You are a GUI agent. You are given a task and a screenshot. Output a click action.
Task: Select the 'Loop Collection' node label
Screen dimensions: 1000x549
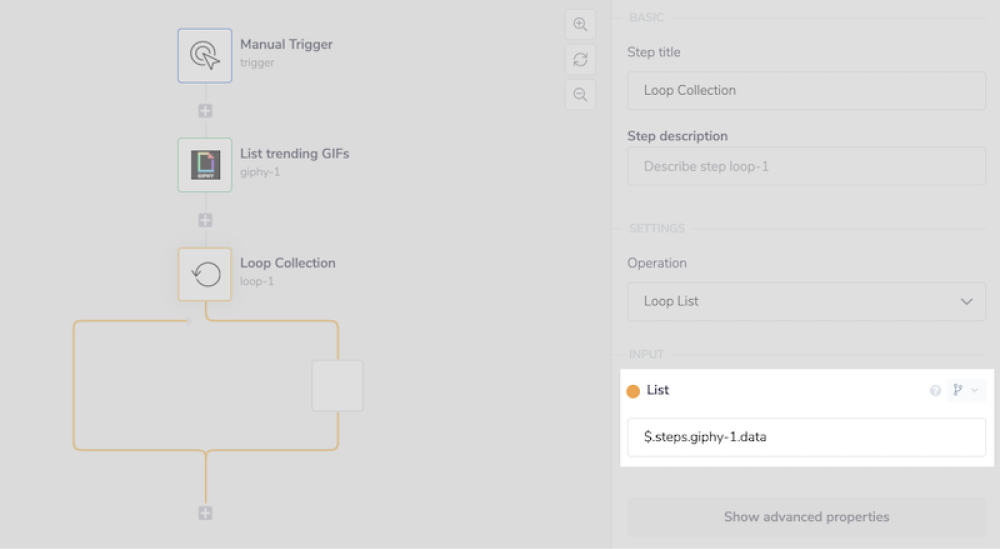(288, 263)
